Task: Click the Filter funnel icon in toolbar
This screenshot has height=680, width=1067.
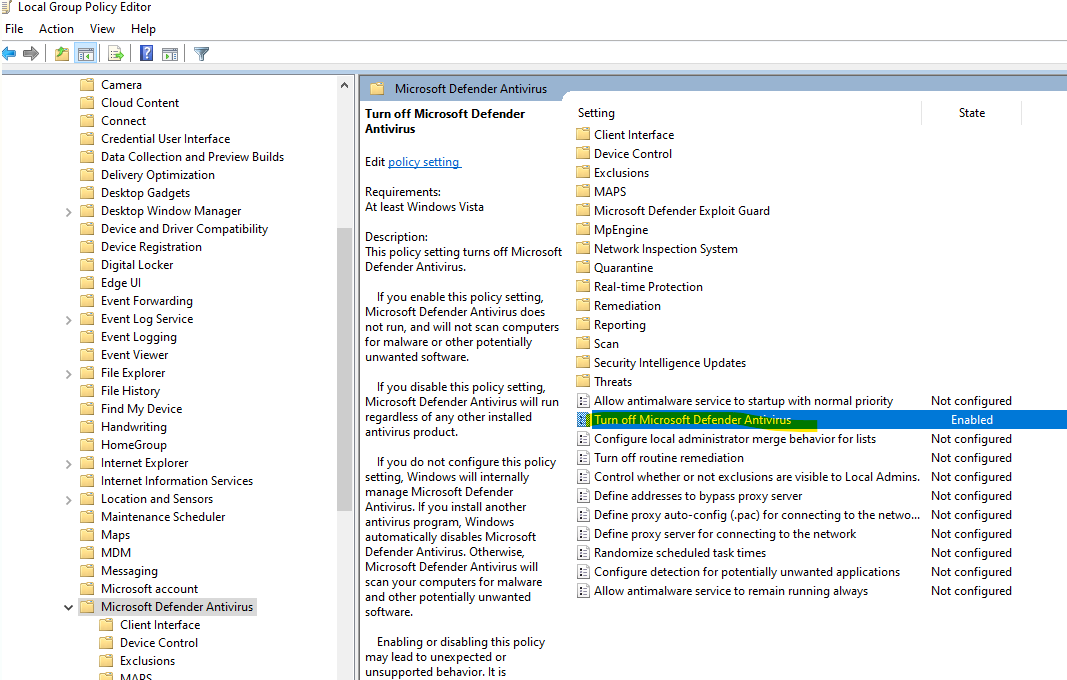Action: click(x=201, y=53)
